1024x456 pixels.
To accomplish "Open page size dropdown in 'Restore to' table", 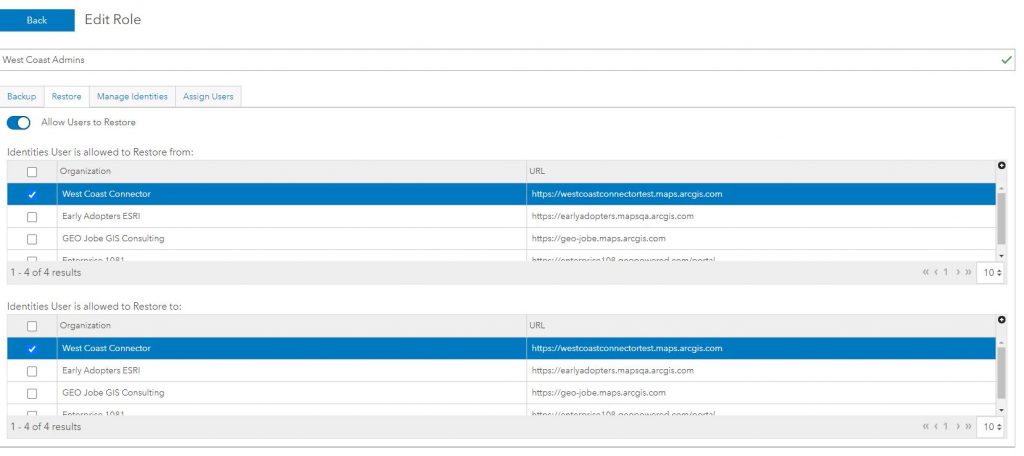I will [990, 427].
